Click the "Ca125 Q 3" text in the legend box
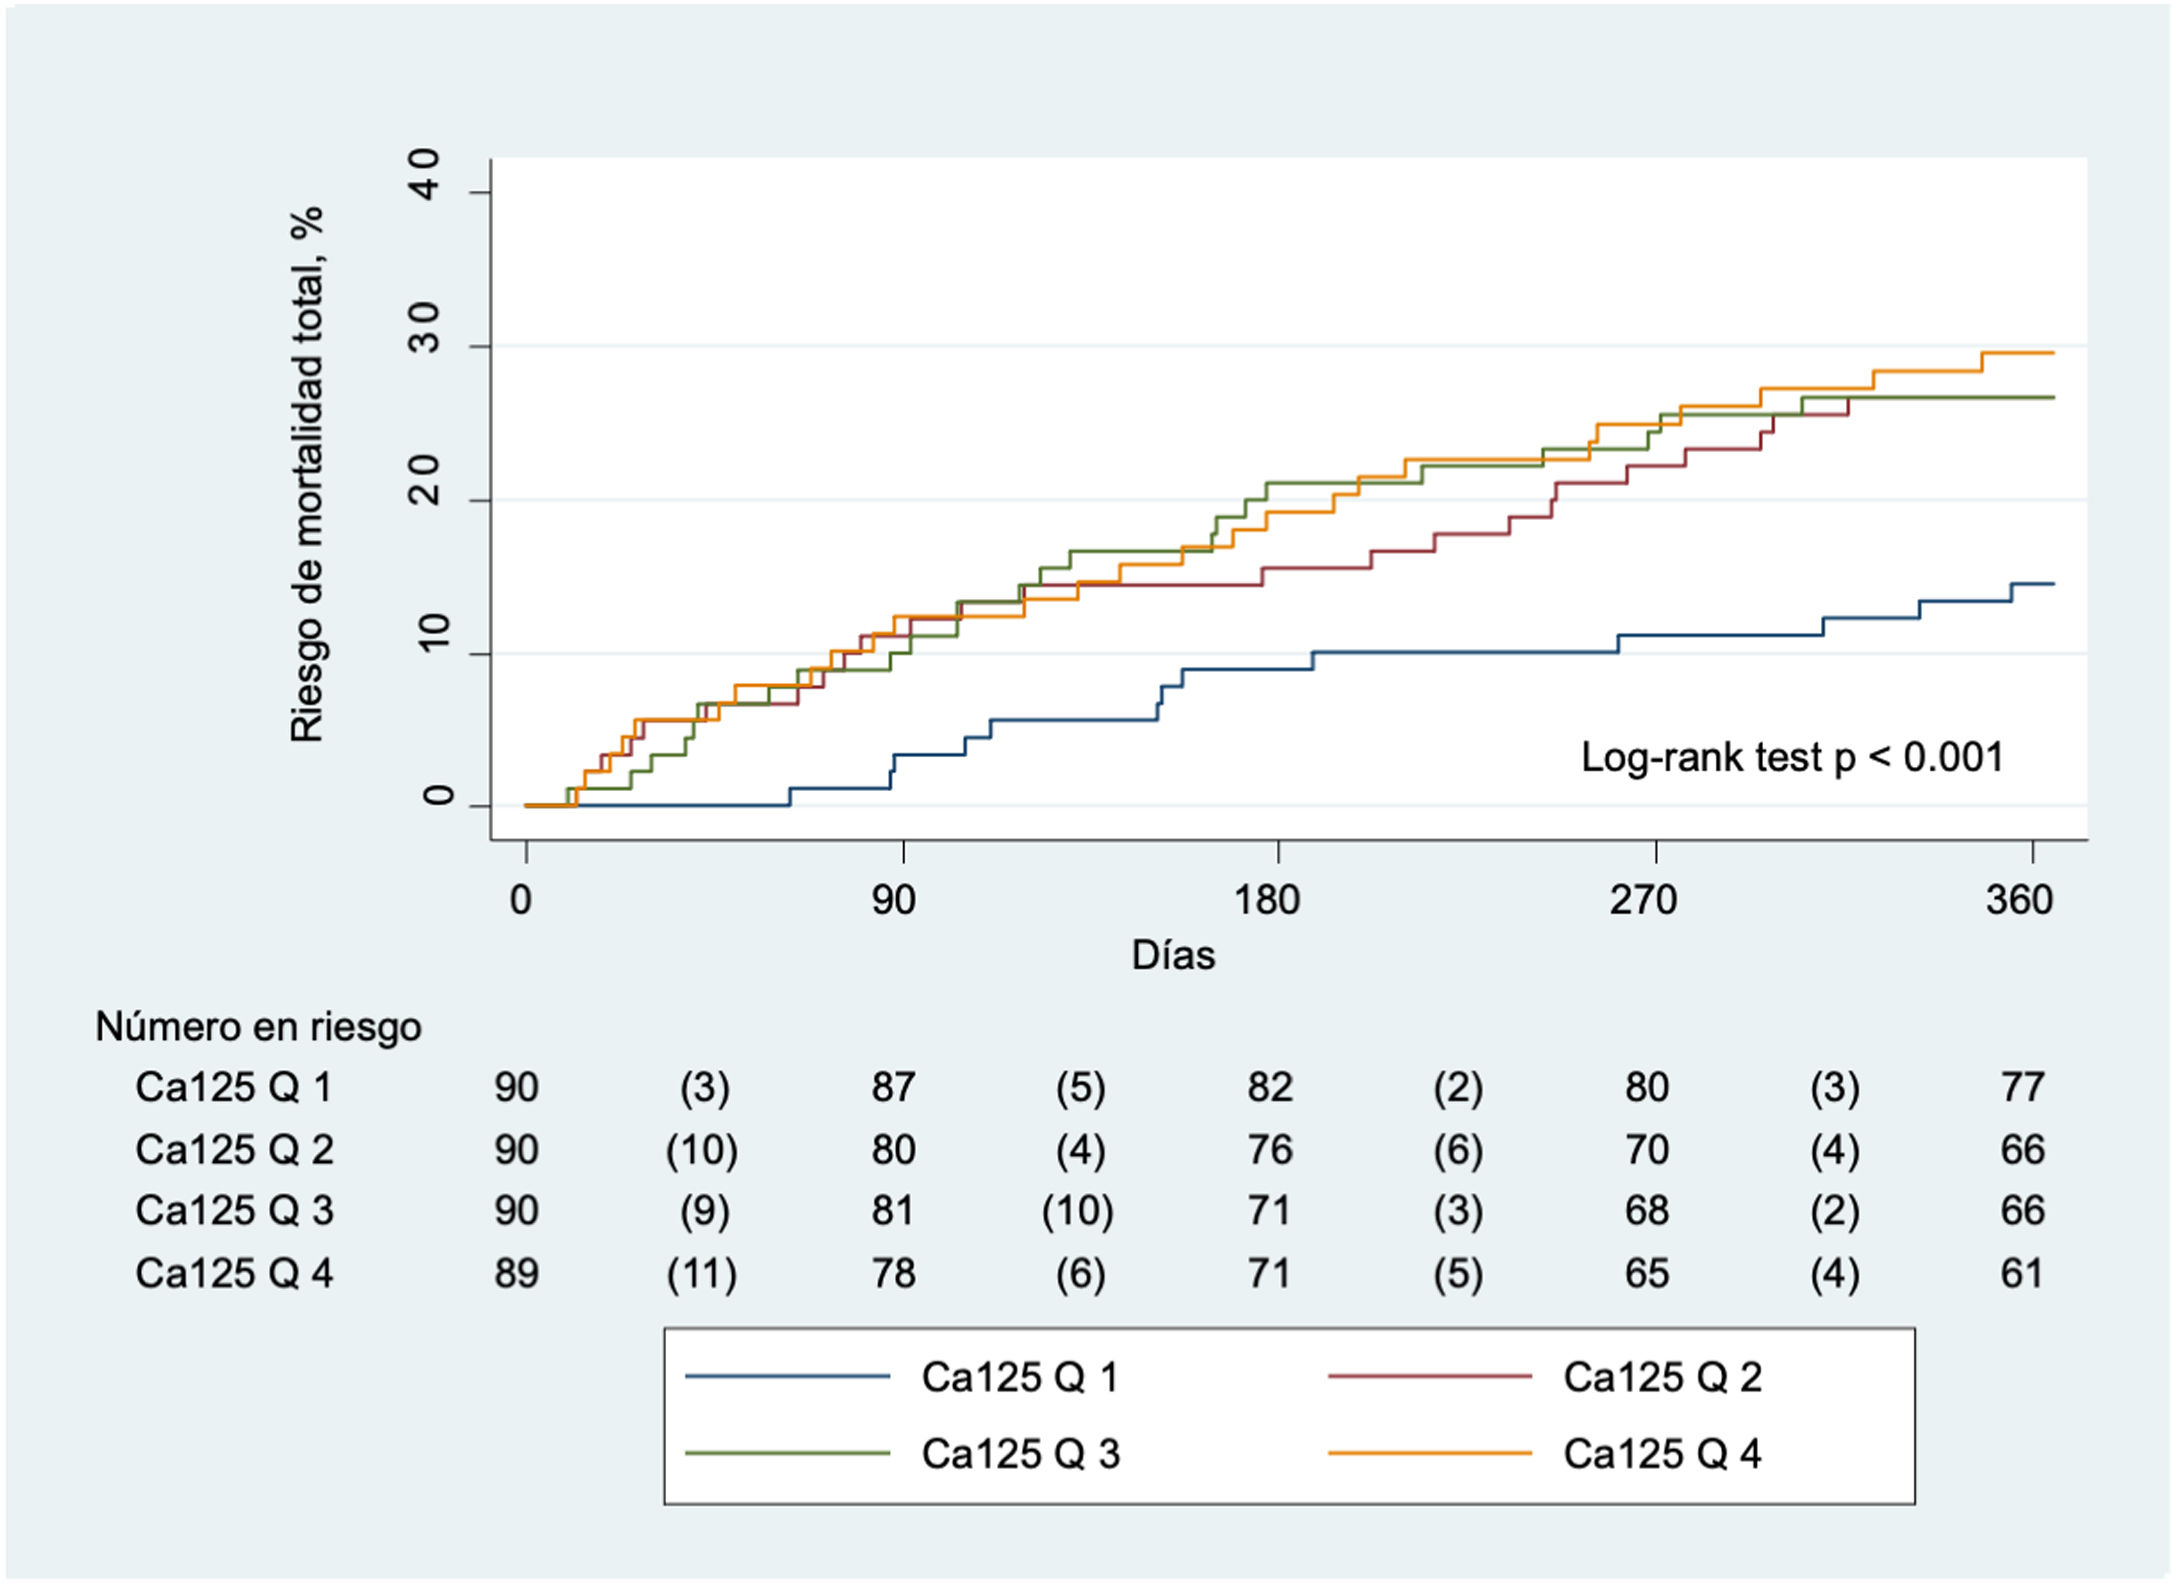Image resolution: width=2175 pixels, height=1583 pixels. [x=1020, y=1454]
